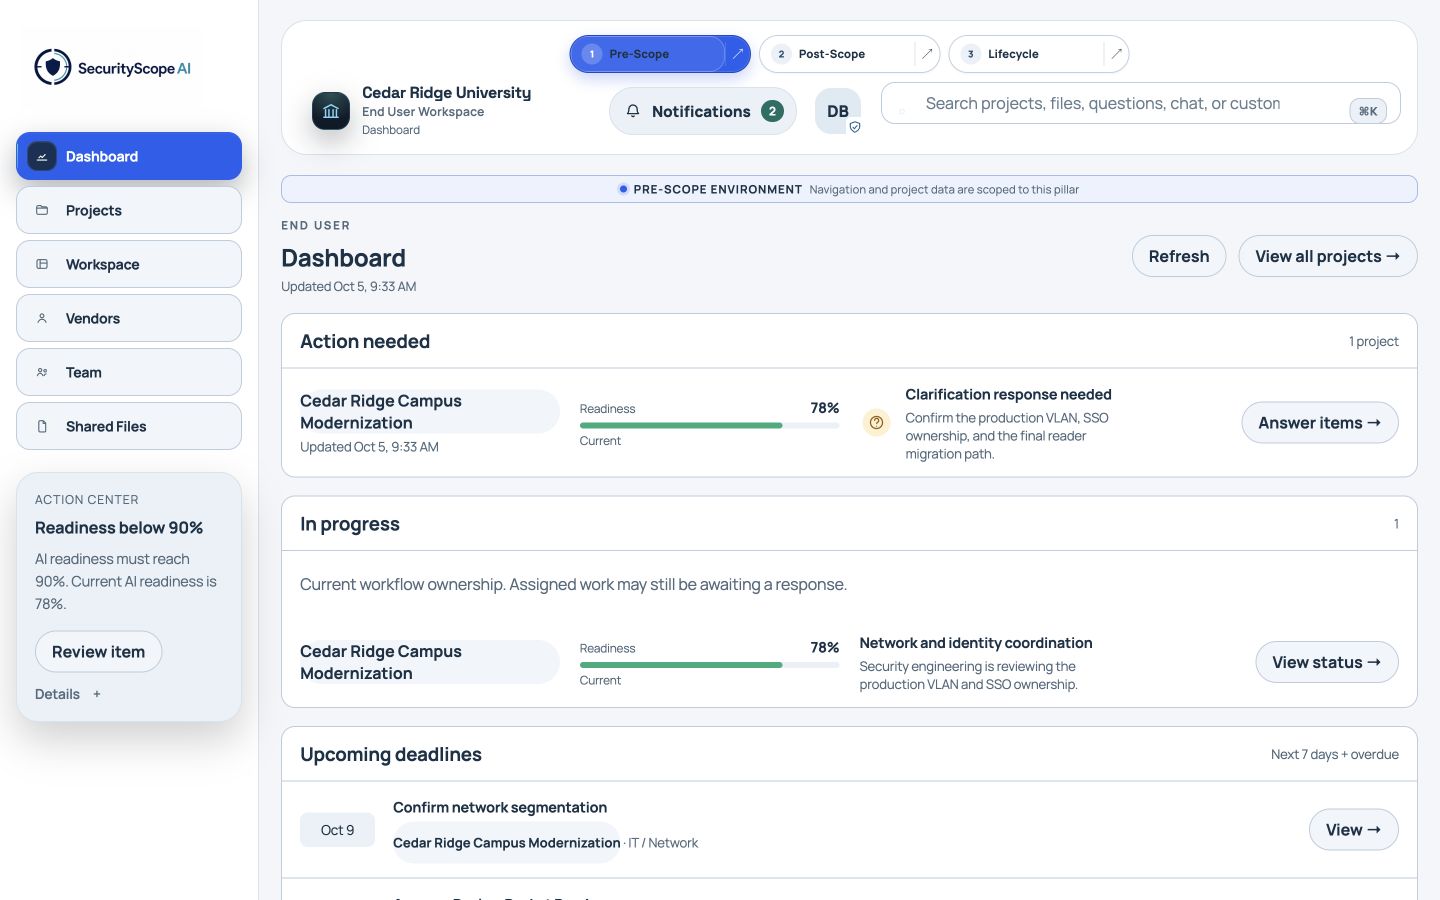
Task: Open Cedar Ridge Campus Modernization in In progress
Action: click(x=430, y=662)
